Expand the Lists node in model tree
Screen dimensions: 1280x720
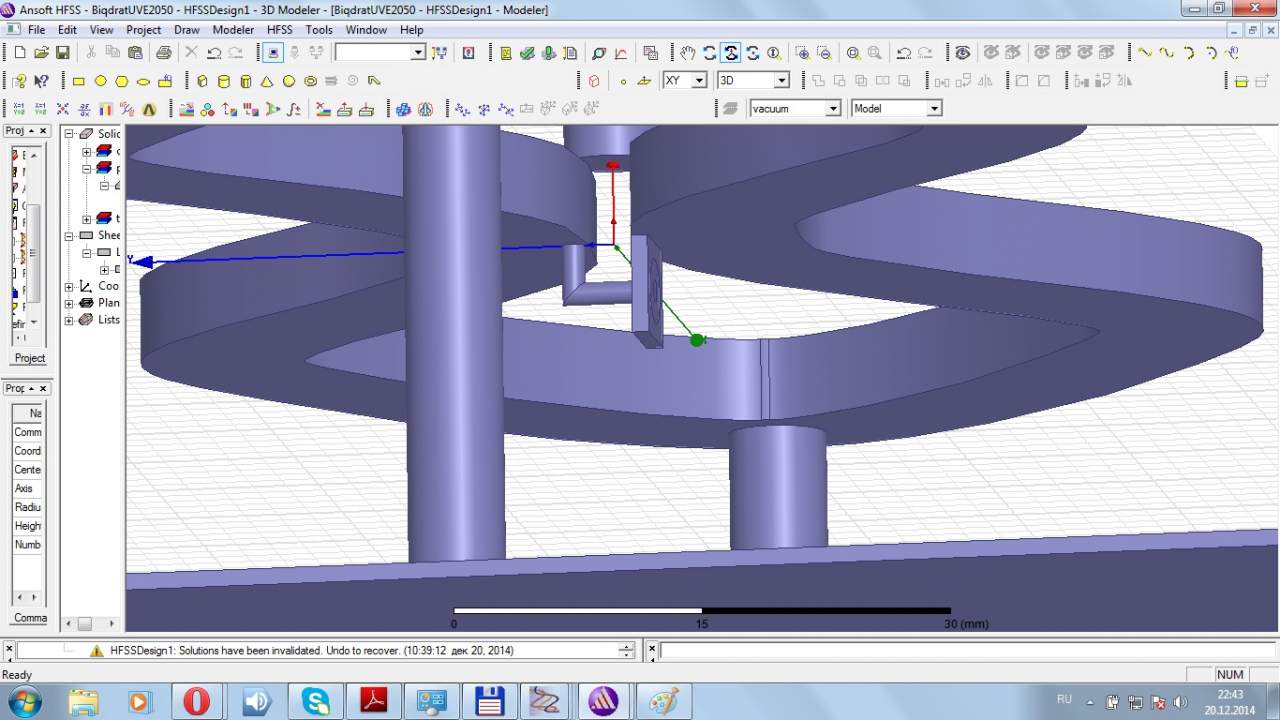coord(70,320)
